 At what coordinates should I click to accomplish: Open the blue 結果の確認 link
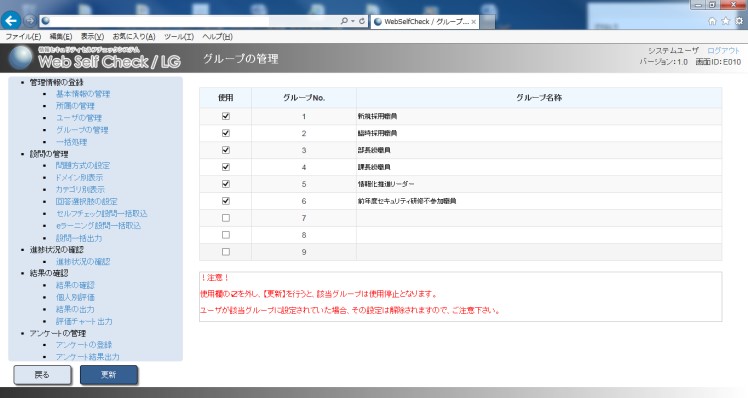(75, 285)
